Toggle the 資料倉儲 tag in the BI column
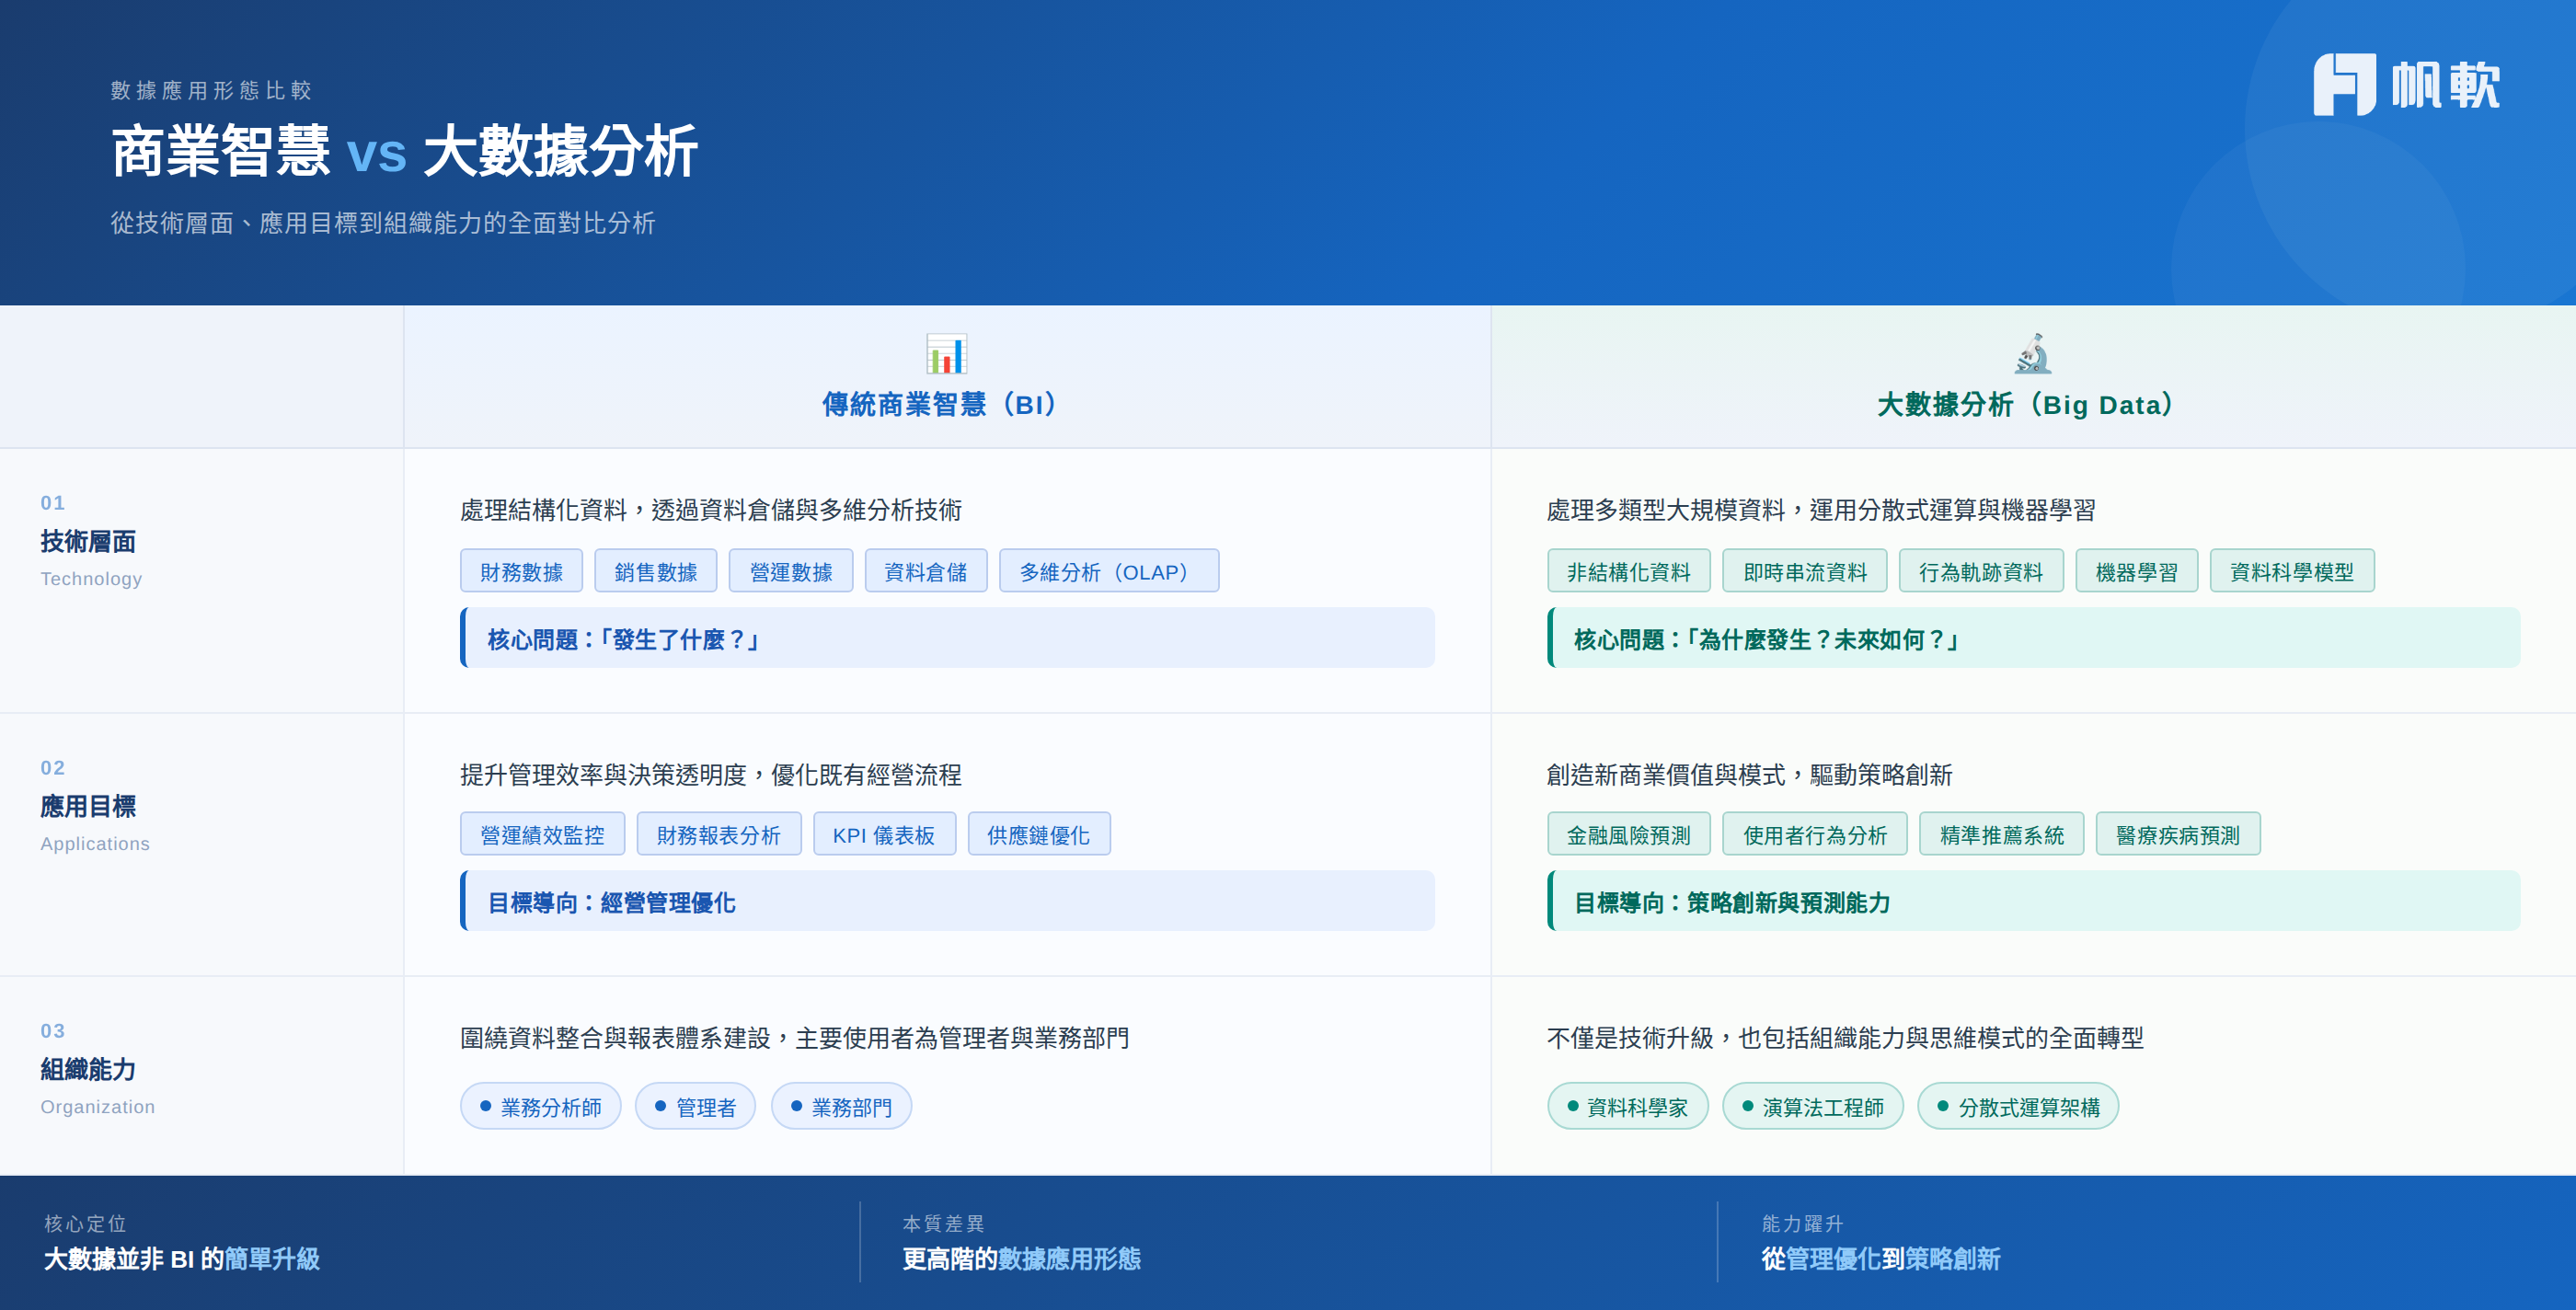The image size is (2576, 1310). [926, 570]
